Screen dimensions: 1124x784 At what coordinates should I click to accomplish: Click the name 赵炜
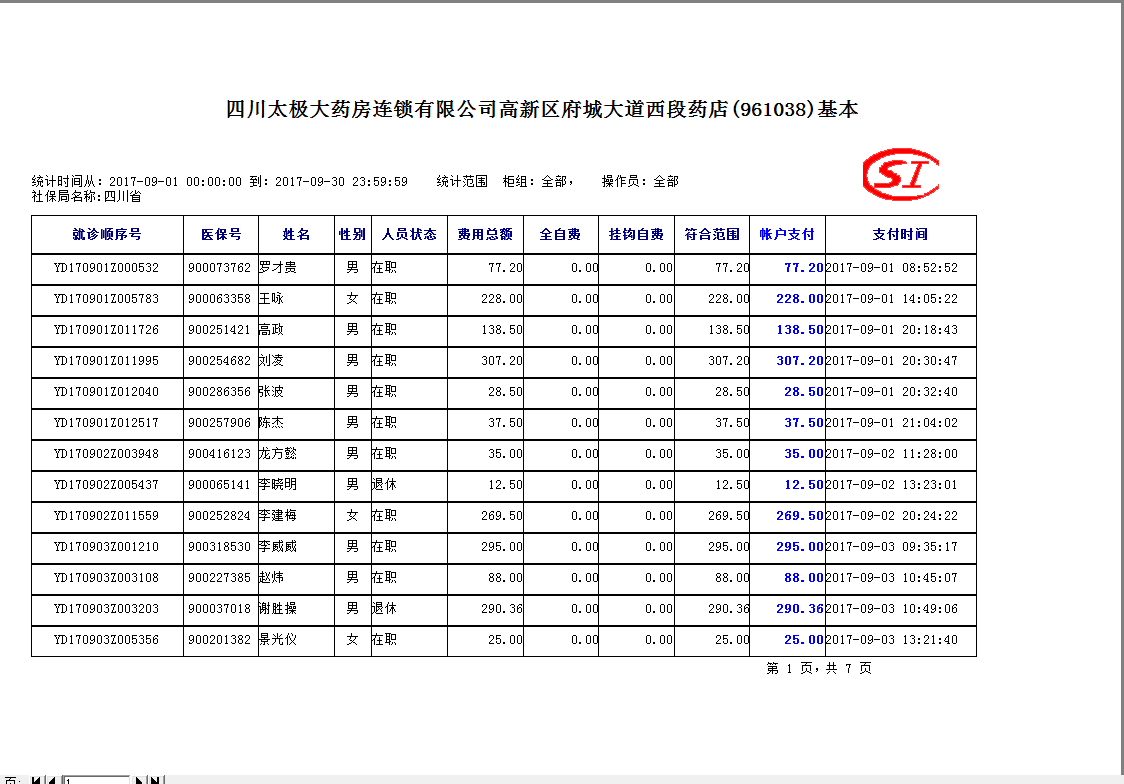click(272, 577)
